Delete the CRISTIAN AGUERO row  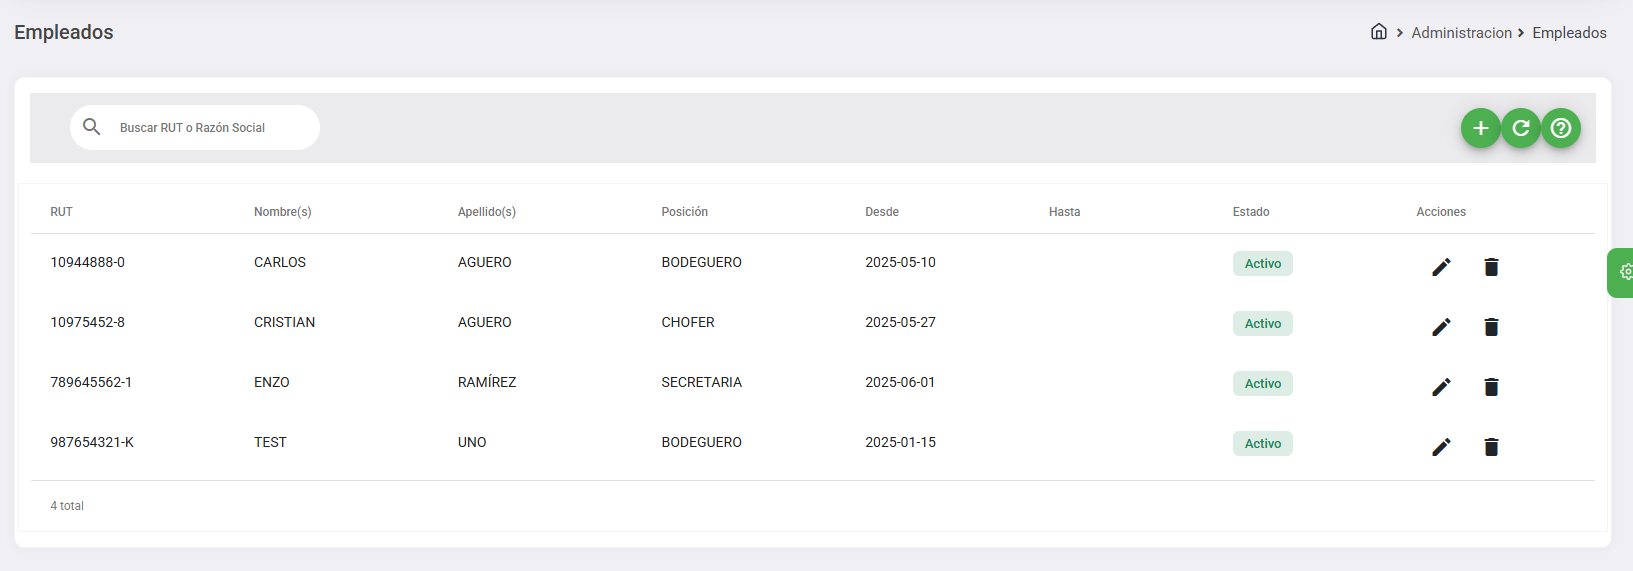click(x=1491, y=327)
